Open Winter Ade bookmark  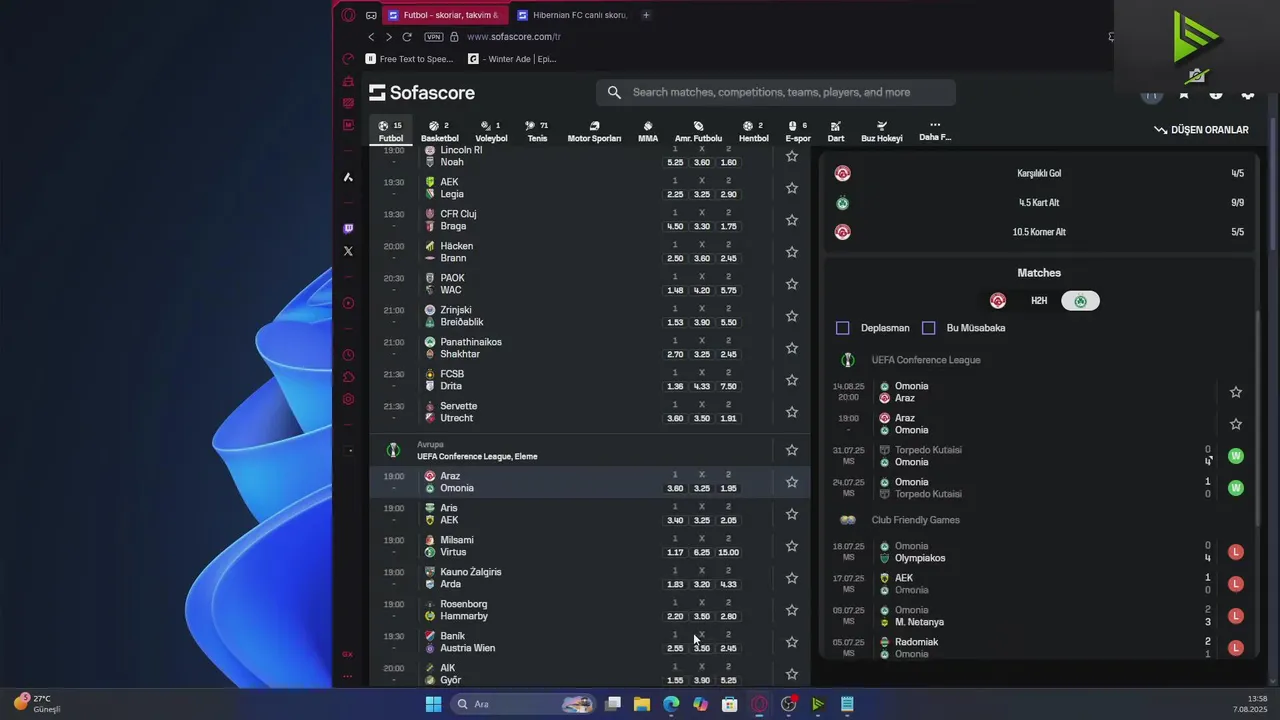click(513, 59)
